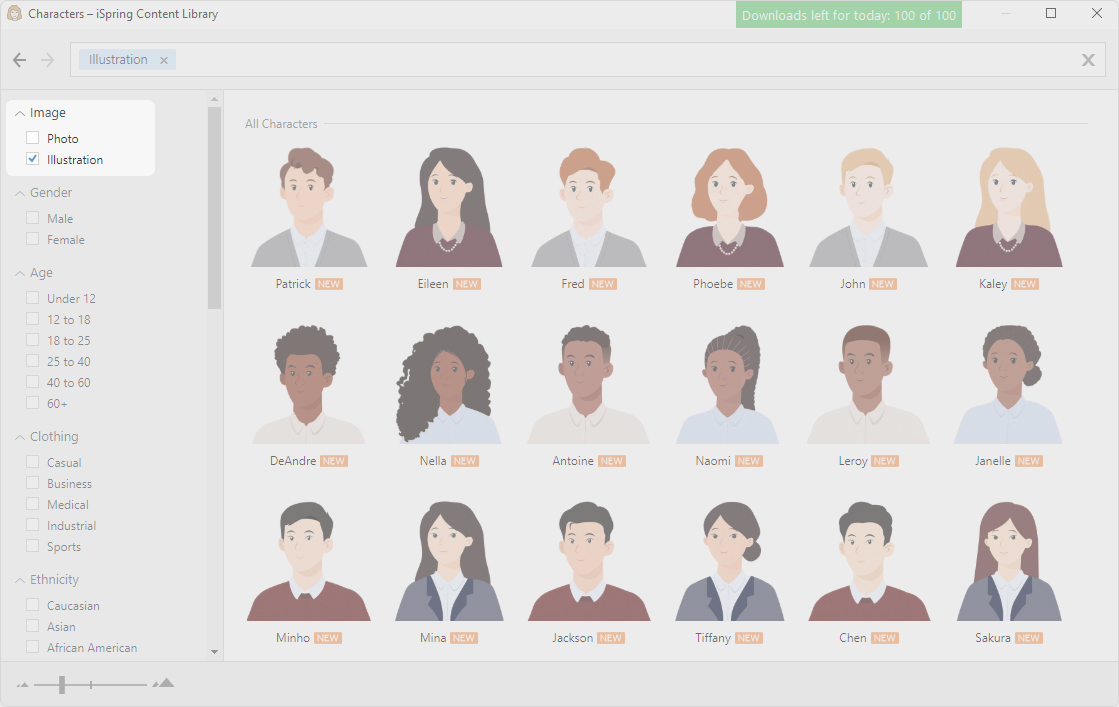This screenshot has width=1119, height=707.
Task: Choose the Kaley character
Action: click(x=1008, y=218)
